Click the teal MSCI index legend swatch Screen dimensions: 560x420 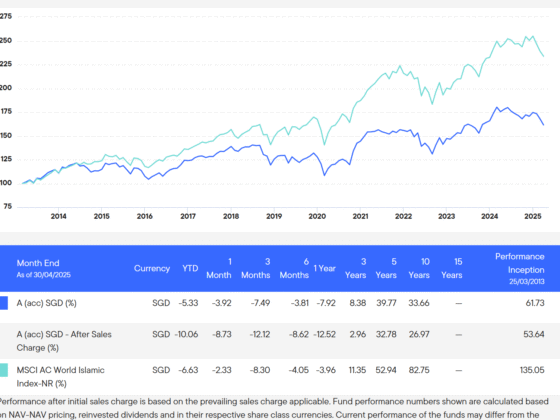click(x=4, y=370)
